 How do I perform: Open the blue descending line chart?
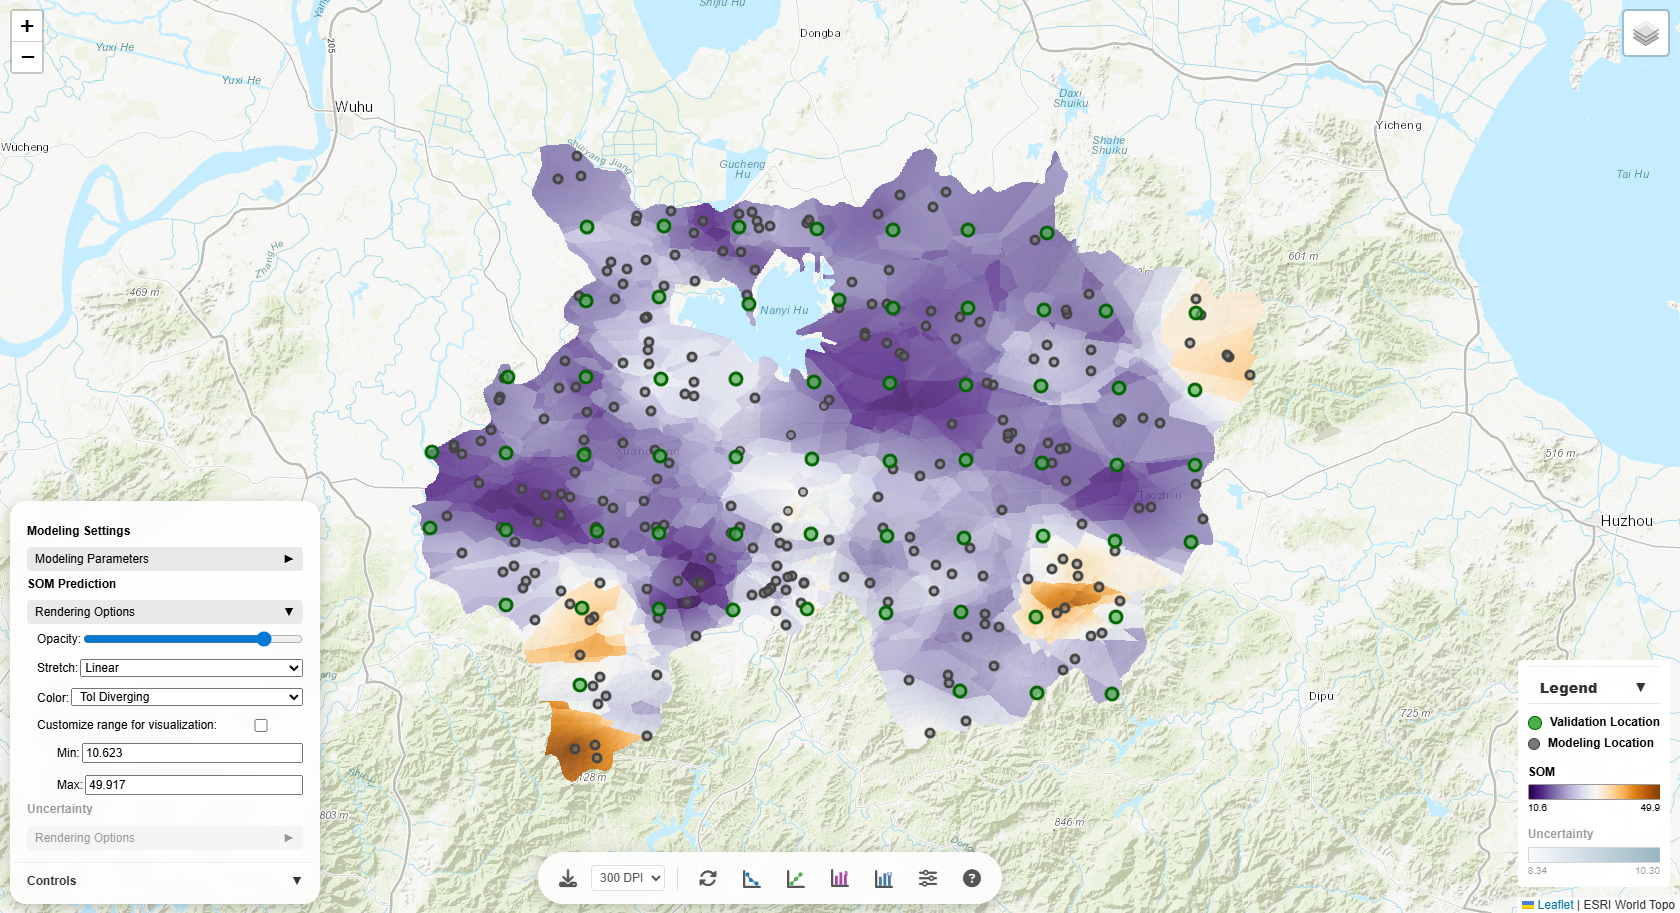click(752, 878)
